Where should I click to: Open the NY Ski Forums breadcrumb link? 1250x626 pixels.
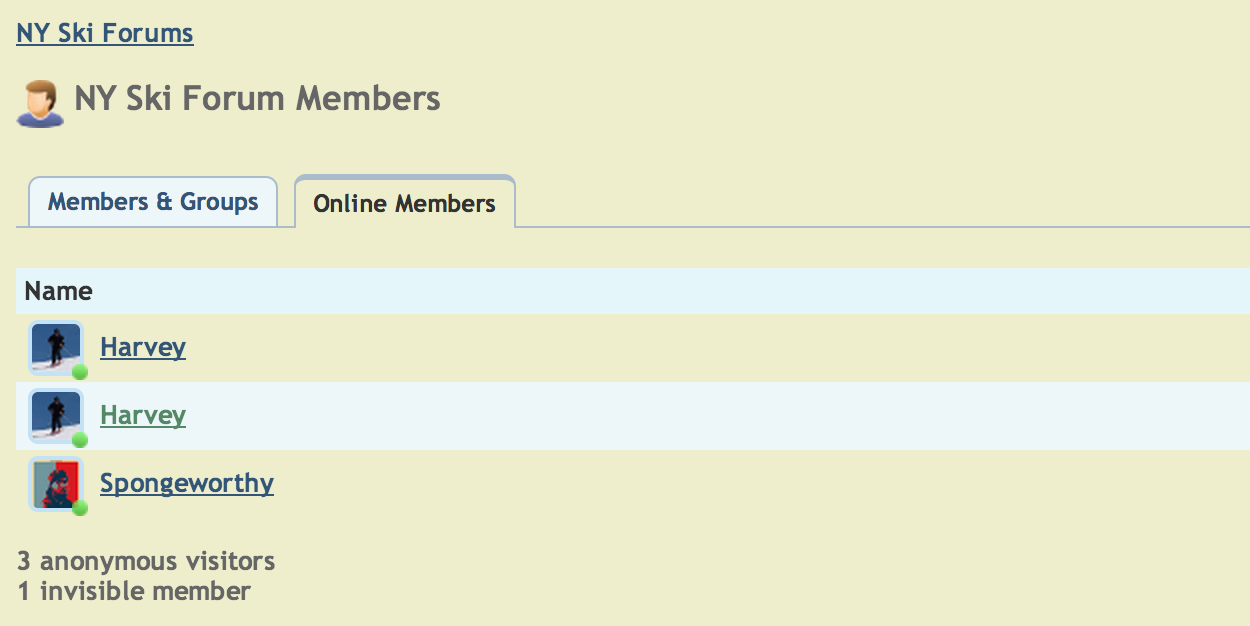(105, 33)
